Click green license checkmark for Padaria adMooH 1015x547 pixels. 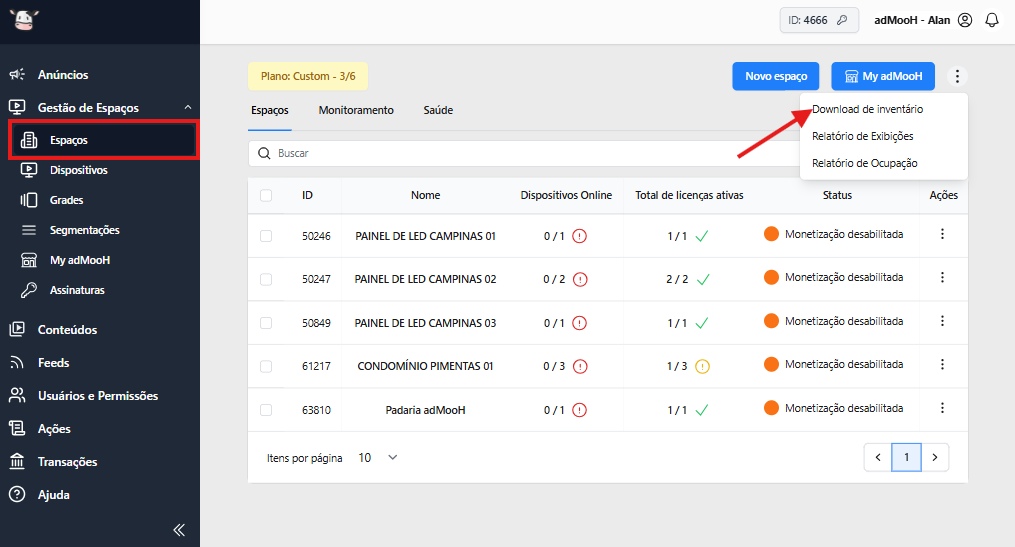(x=702, y=410)
